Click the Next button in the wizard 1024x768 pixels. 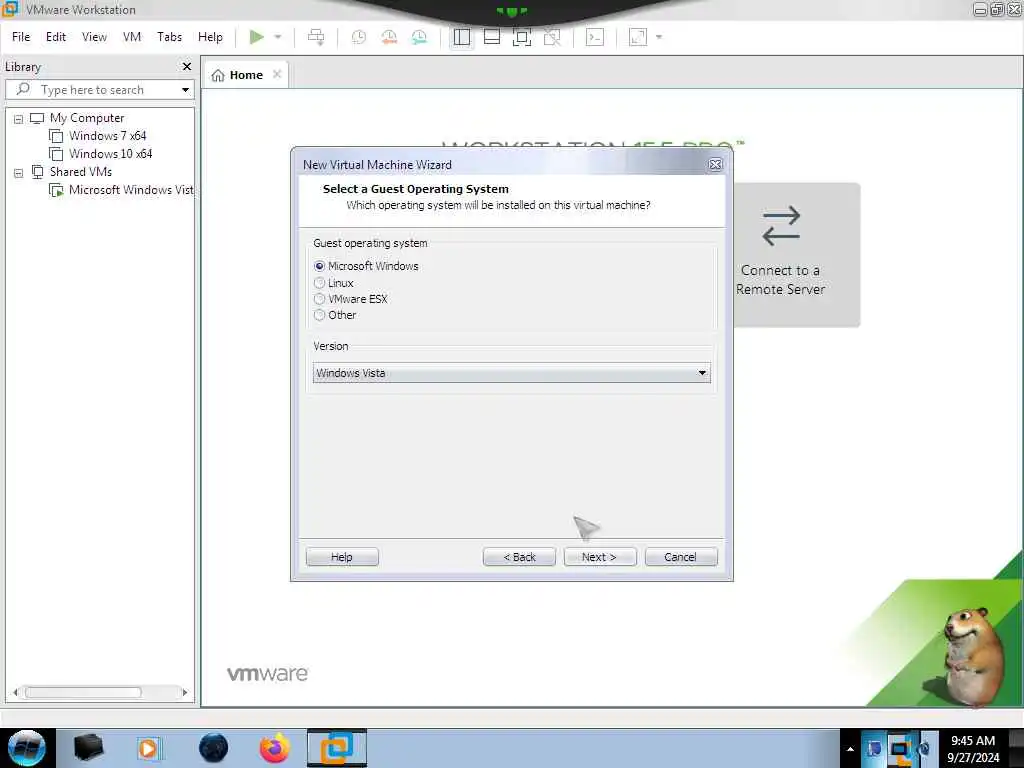pos(600,557)
